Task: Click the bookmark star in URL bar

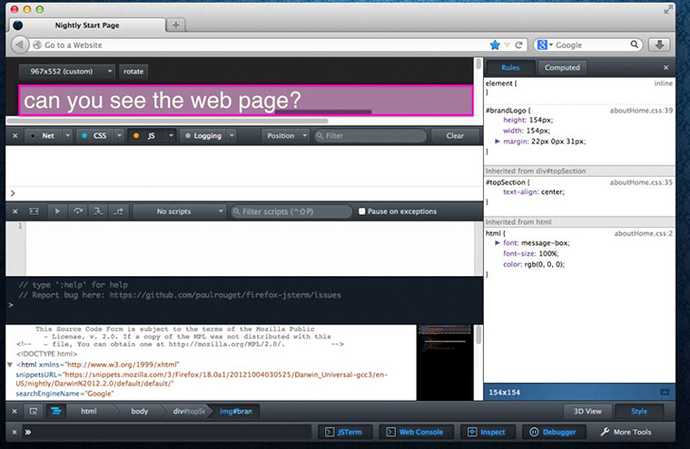Action: click(495, 45)
